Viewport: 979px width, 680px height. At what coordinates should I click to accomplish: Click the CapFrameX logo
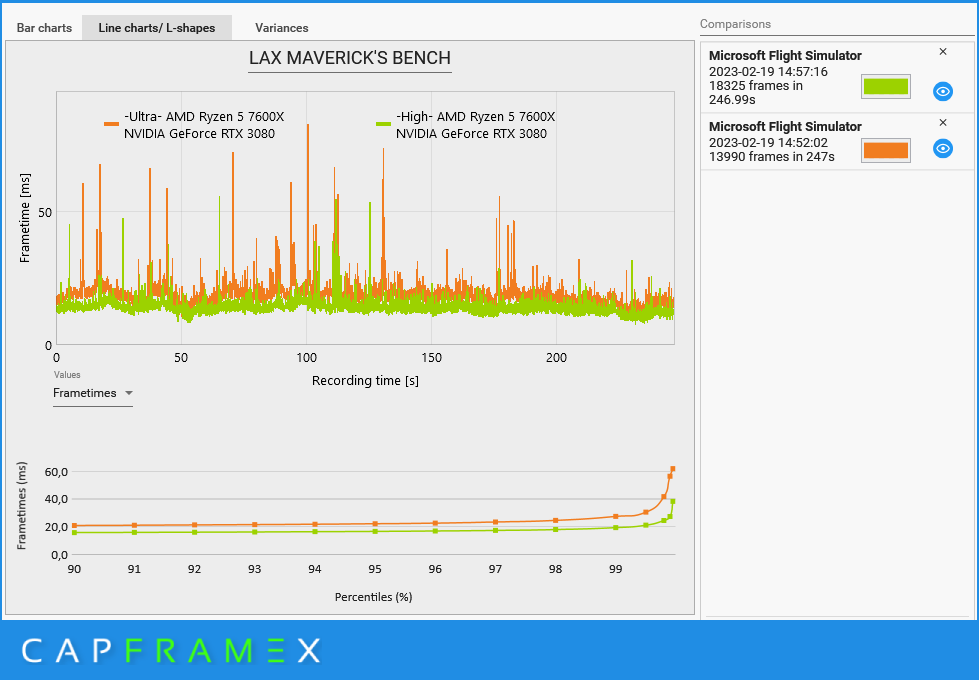[171, 651]
